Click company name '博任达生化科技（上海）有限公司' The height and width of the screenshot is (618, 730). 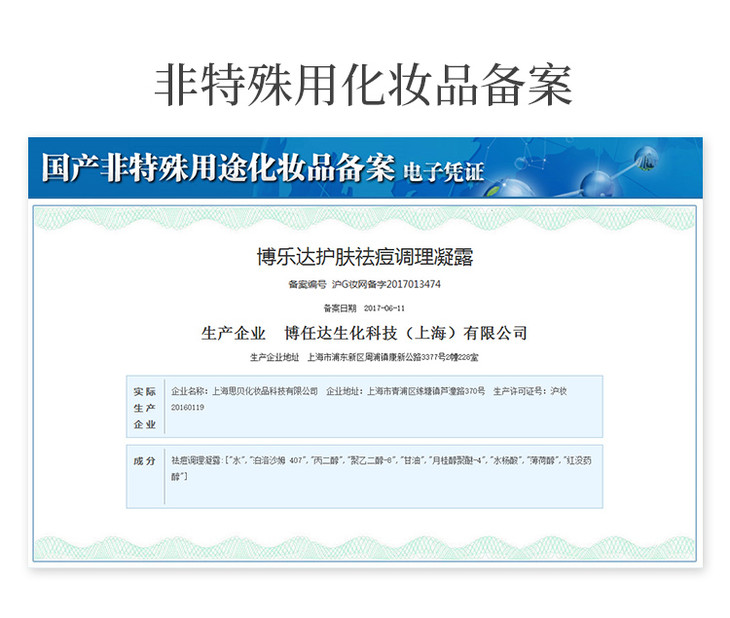pos(406,333)
